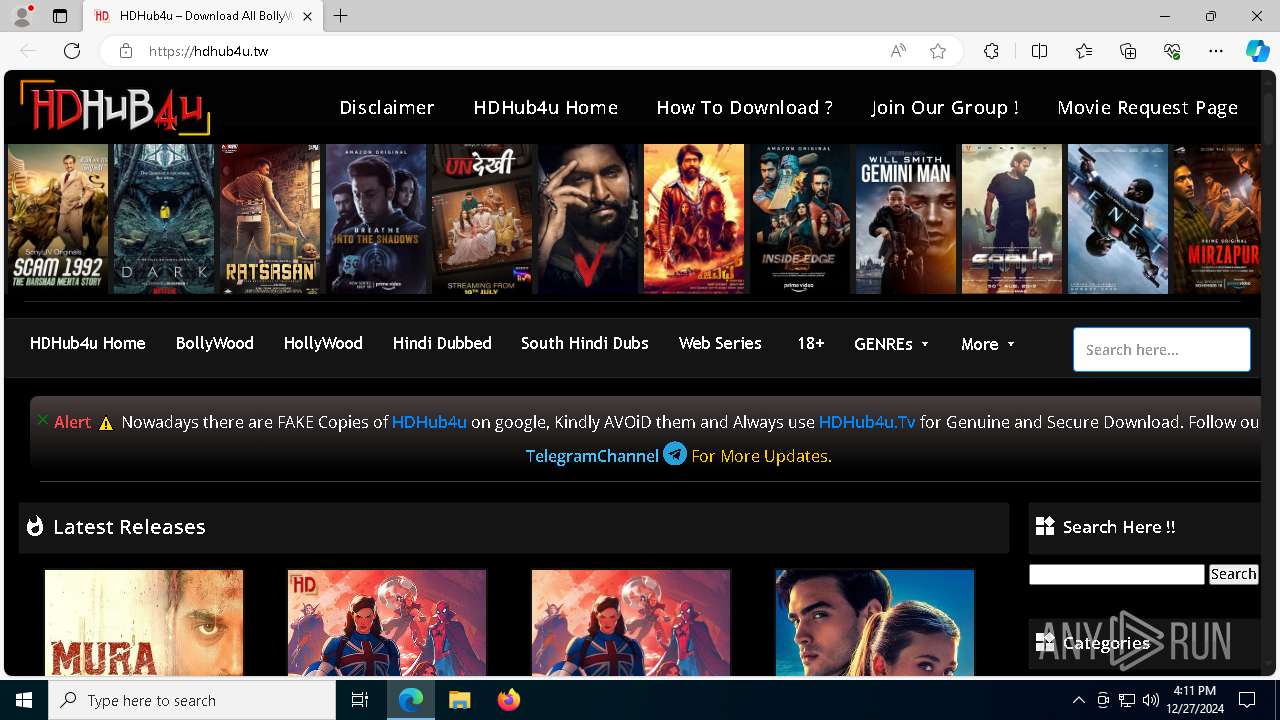Follow the HDHub4u.Tv link in alert
This screenshot has width=1280, height=720.
[867, 422]
